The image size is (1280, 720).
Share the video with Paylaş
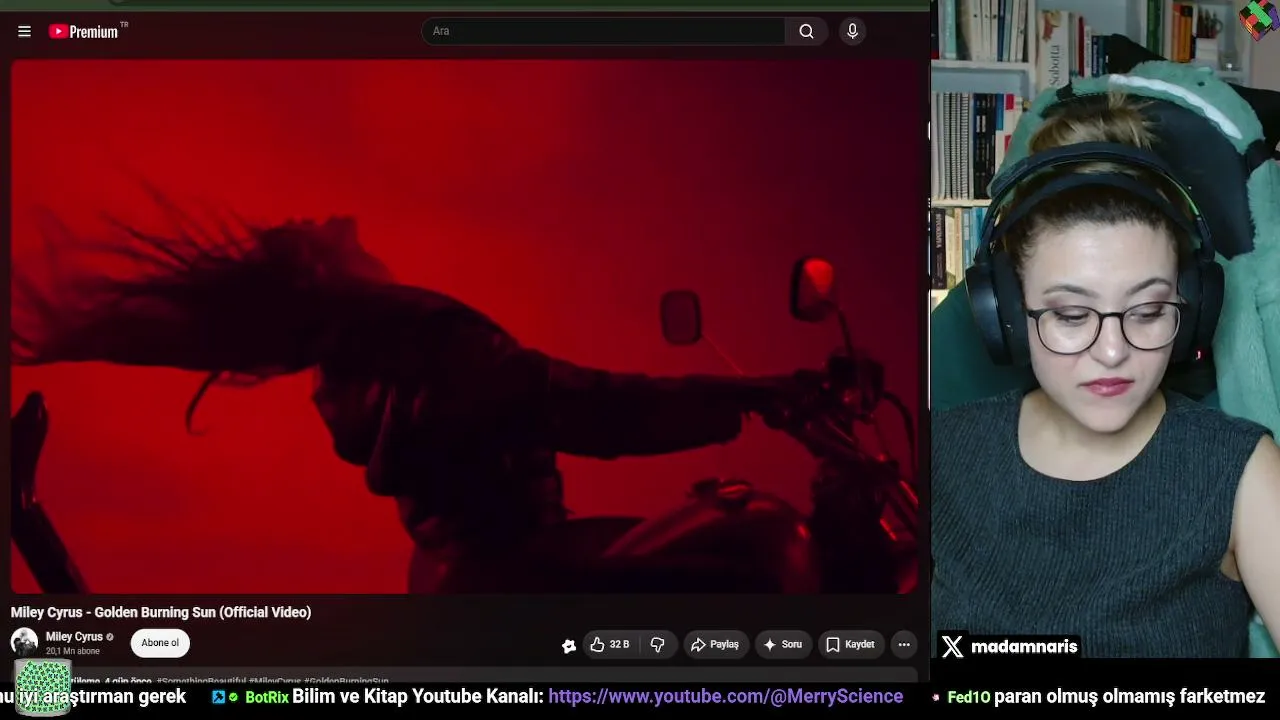(x=715, y=645)
